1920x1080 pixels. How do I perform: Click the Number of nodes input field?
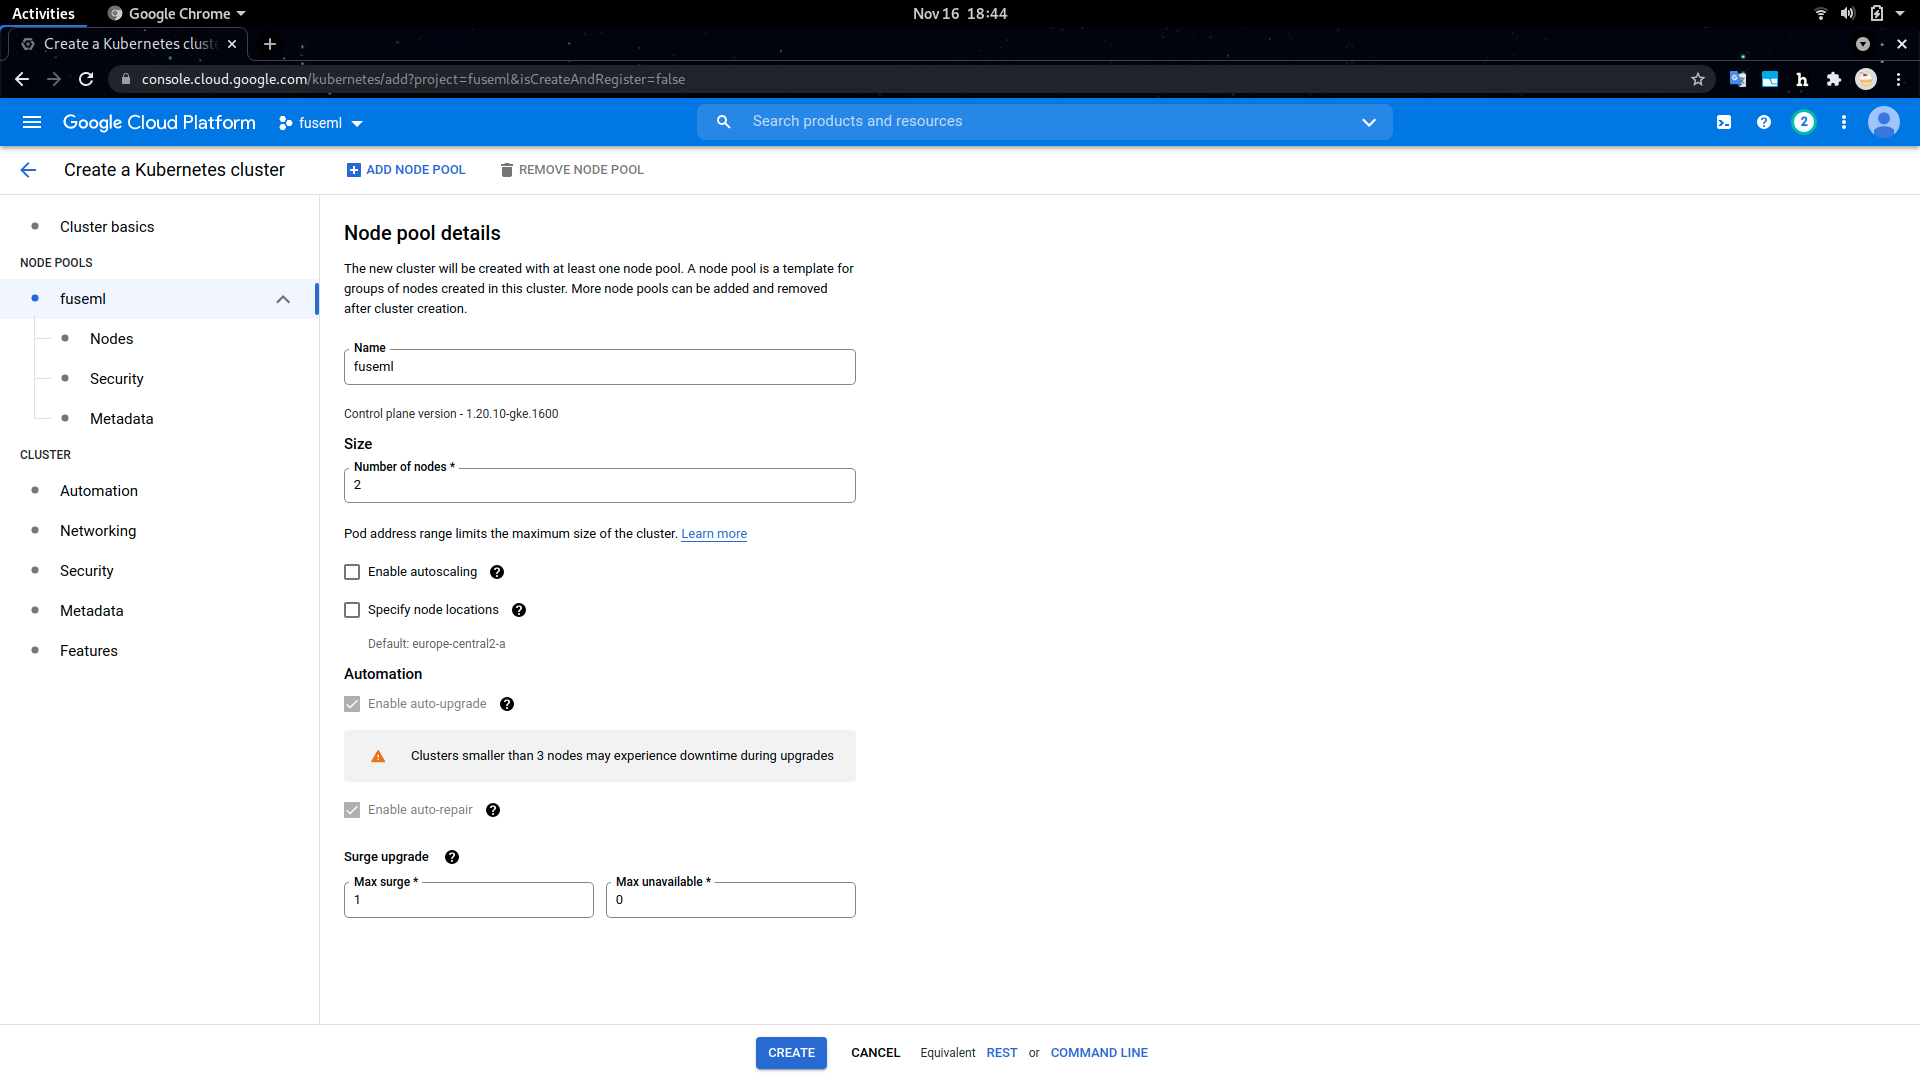click(x=599, y=485)
